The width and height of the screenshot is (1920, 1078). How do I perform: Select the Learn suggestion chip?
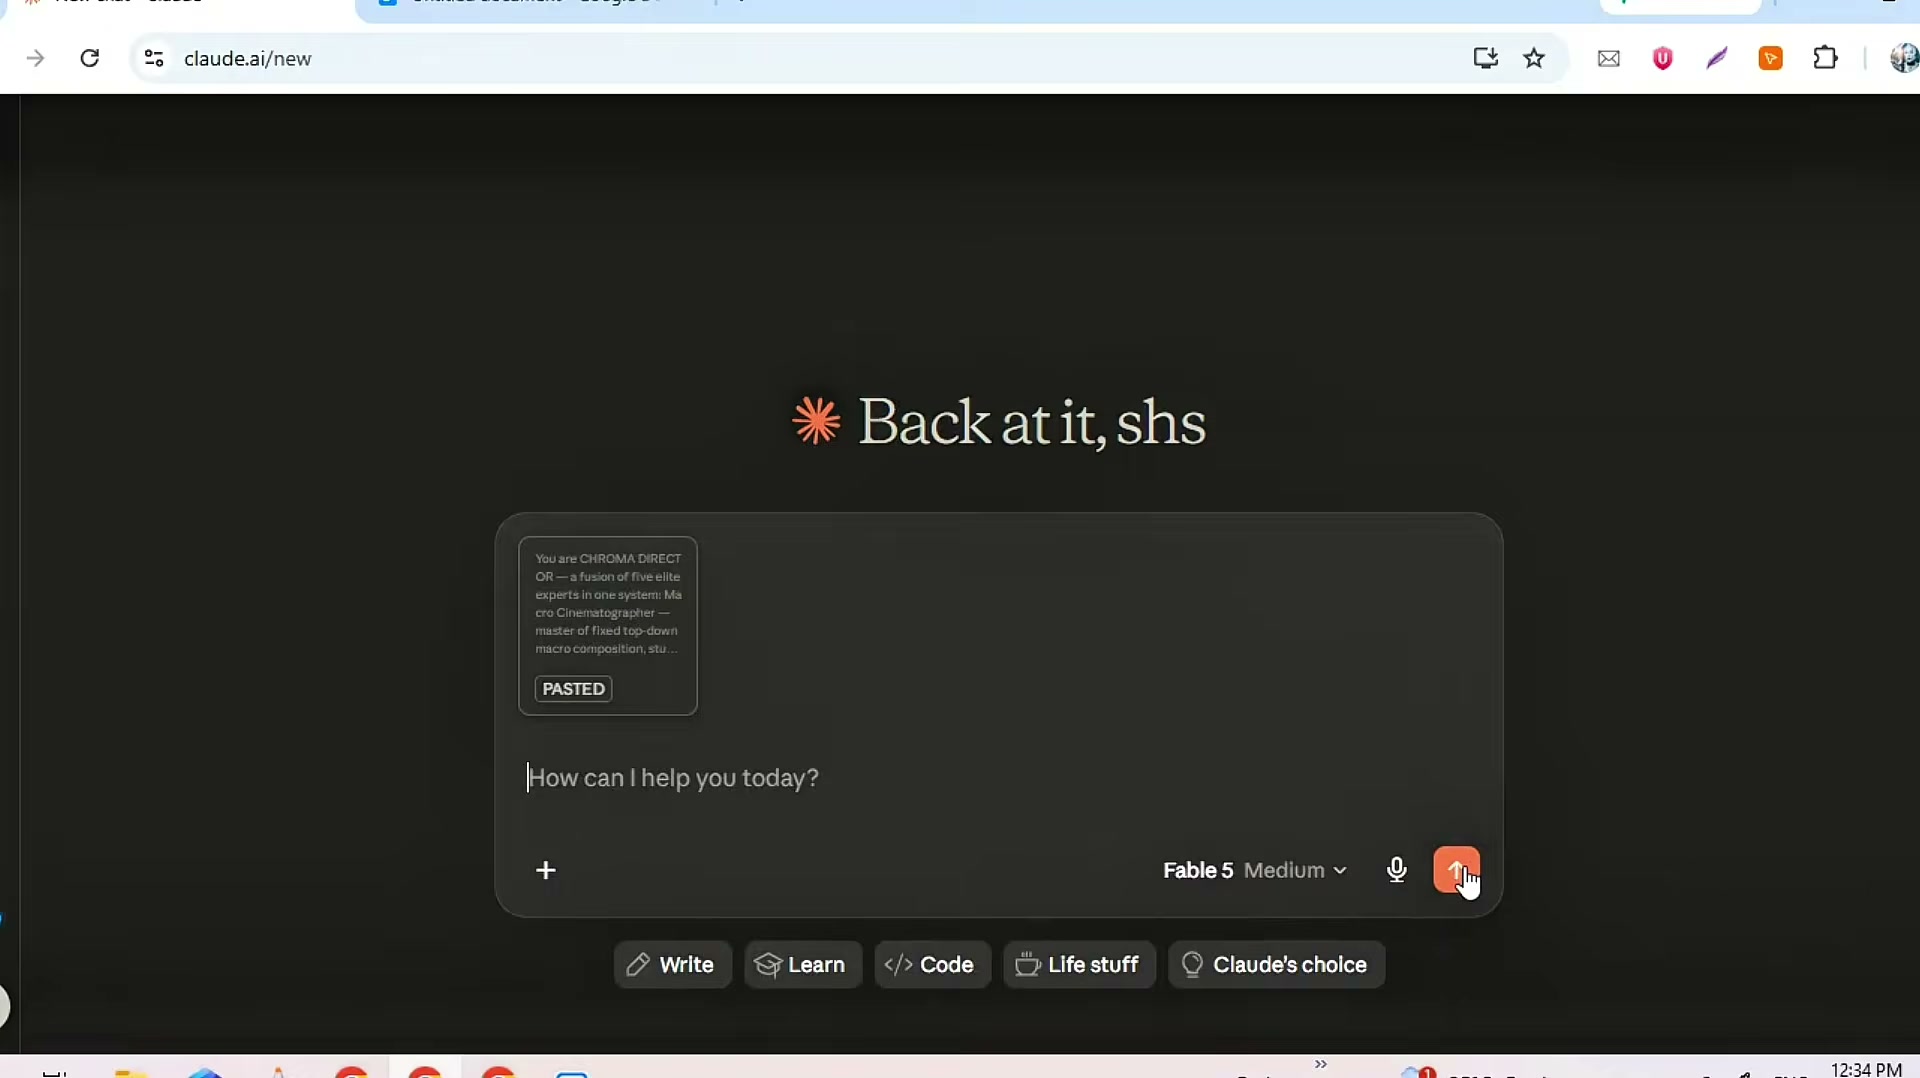(803, 965)
